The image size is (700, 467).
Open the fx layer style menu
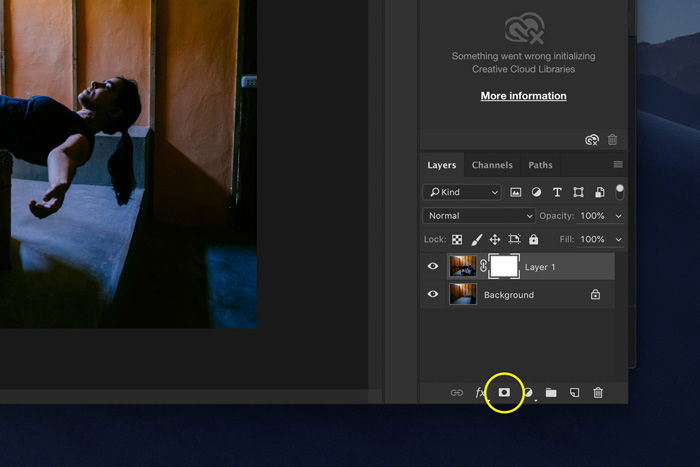pyautogui.click(x=480, y=392)
